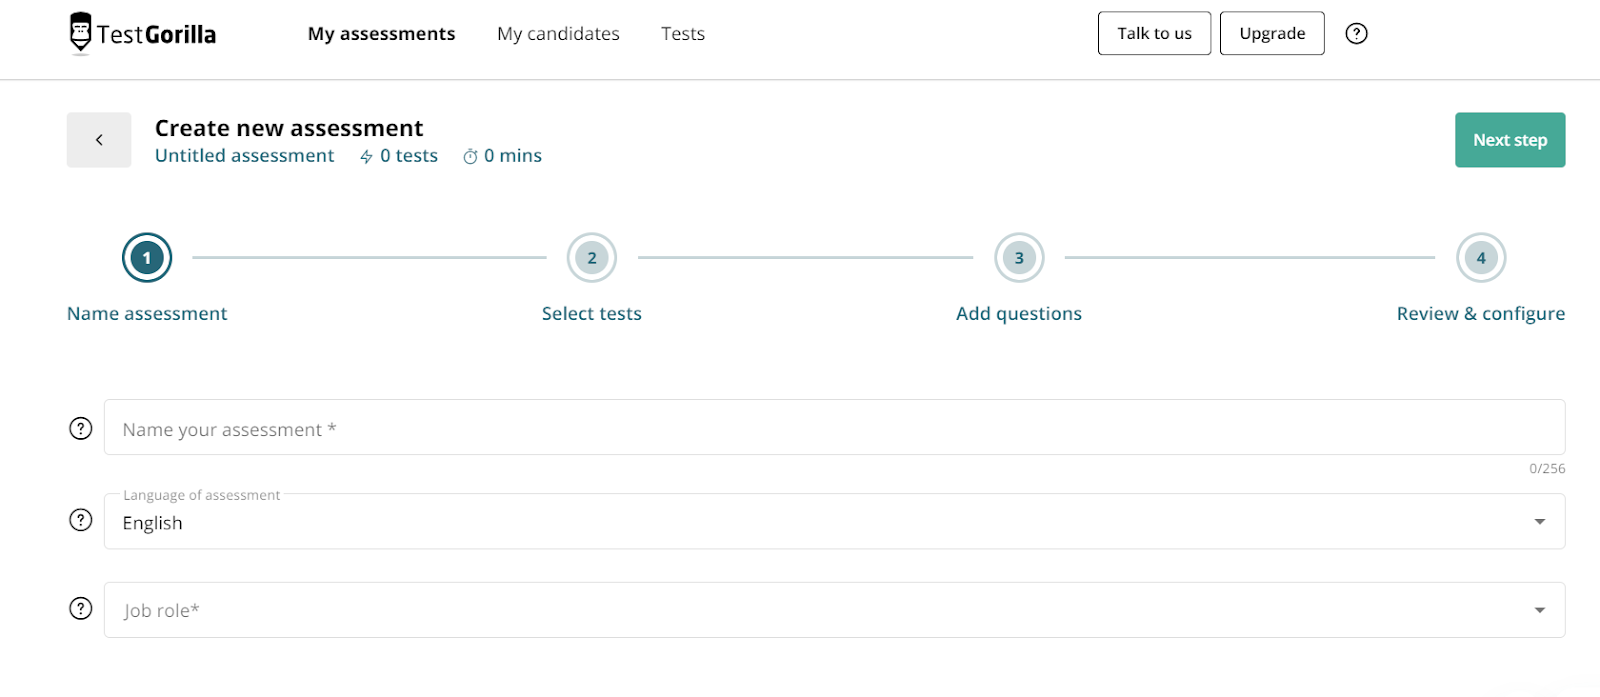This screenshot has width=1600, height=697.
Task: Click help icon beside assessment name field
Action: click(x=81, y=429)
